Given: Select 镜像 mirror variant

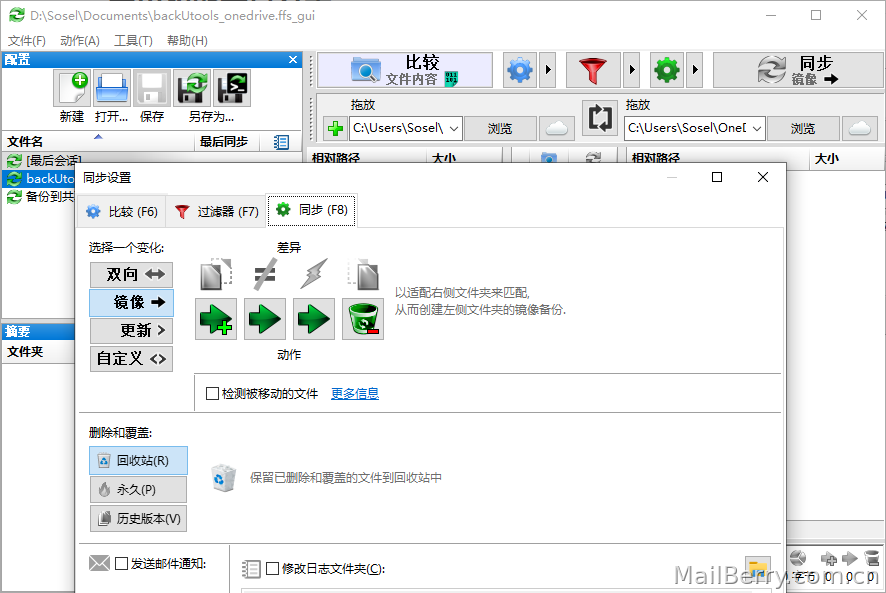Looking at the screenshot, I should point(132,302).
